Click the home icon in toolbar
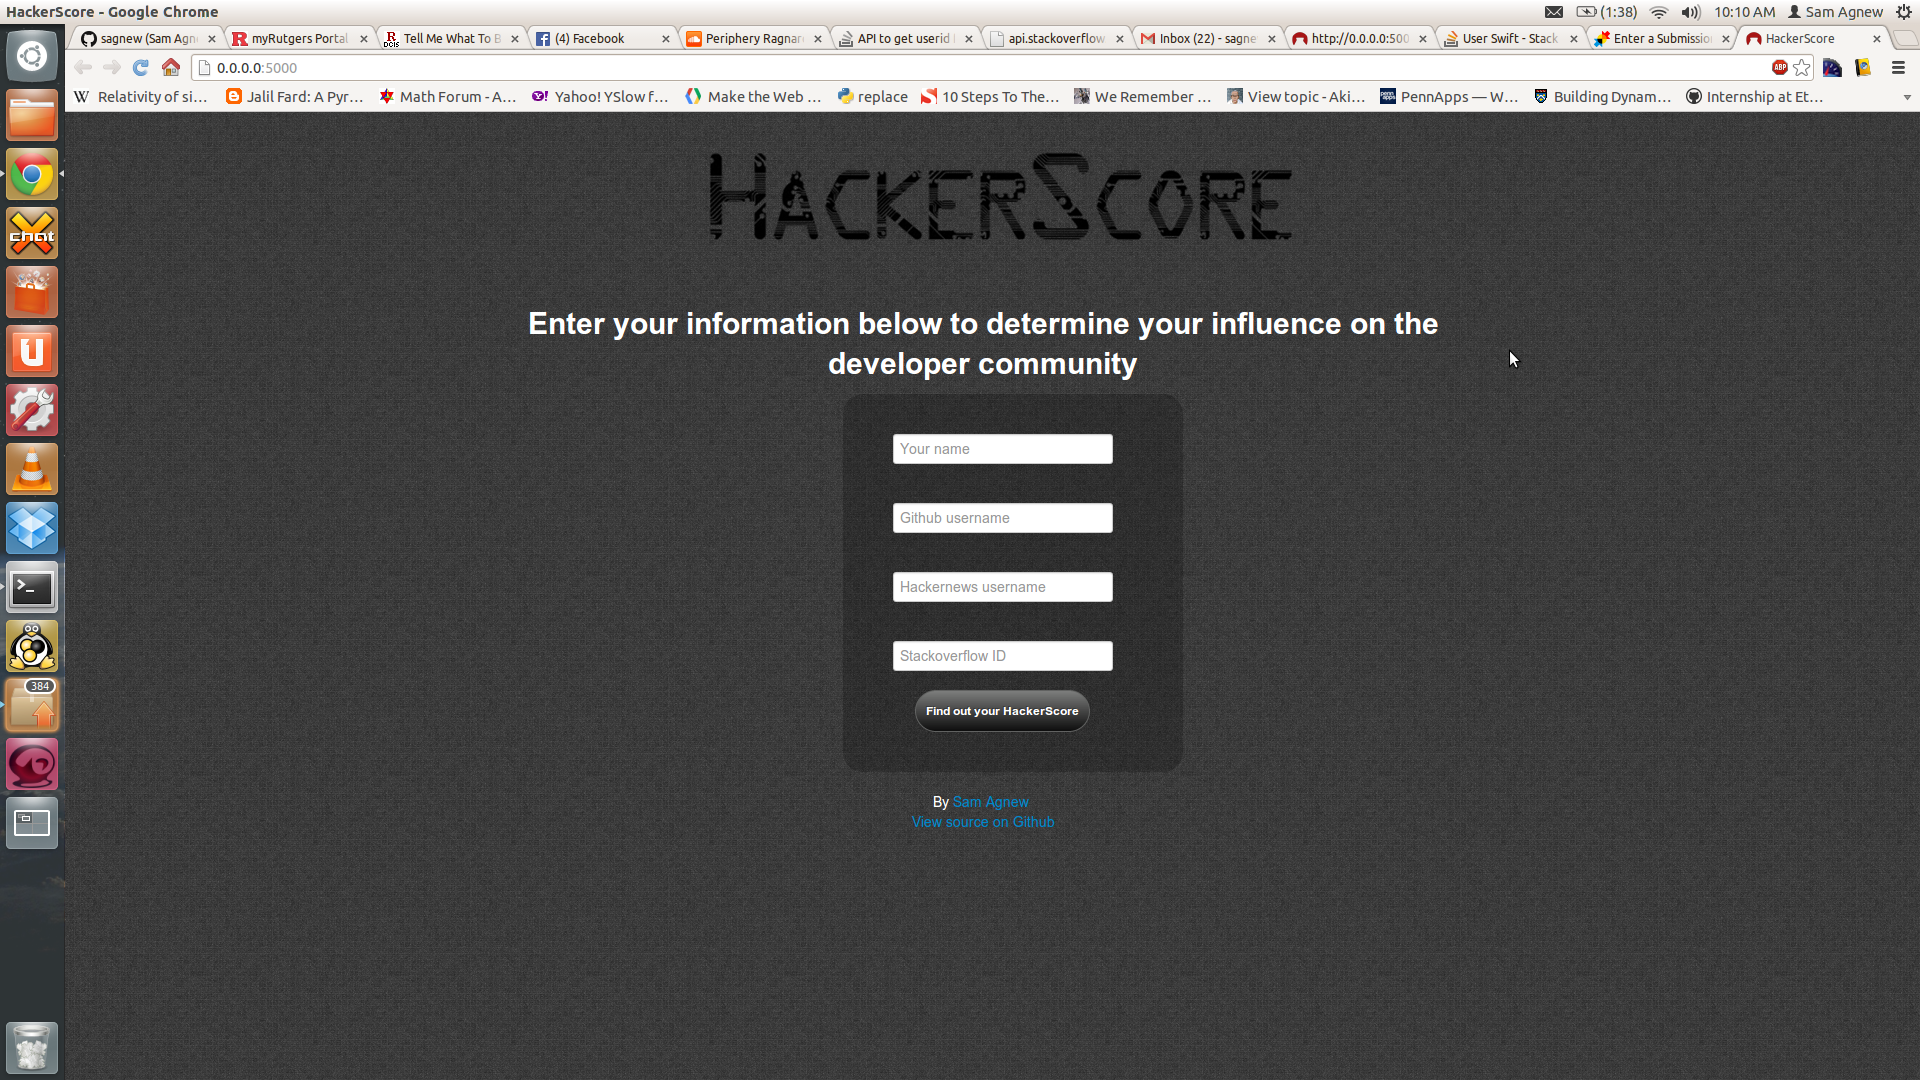Viewport: 1920px width, 1080px height. click(171, 68)
